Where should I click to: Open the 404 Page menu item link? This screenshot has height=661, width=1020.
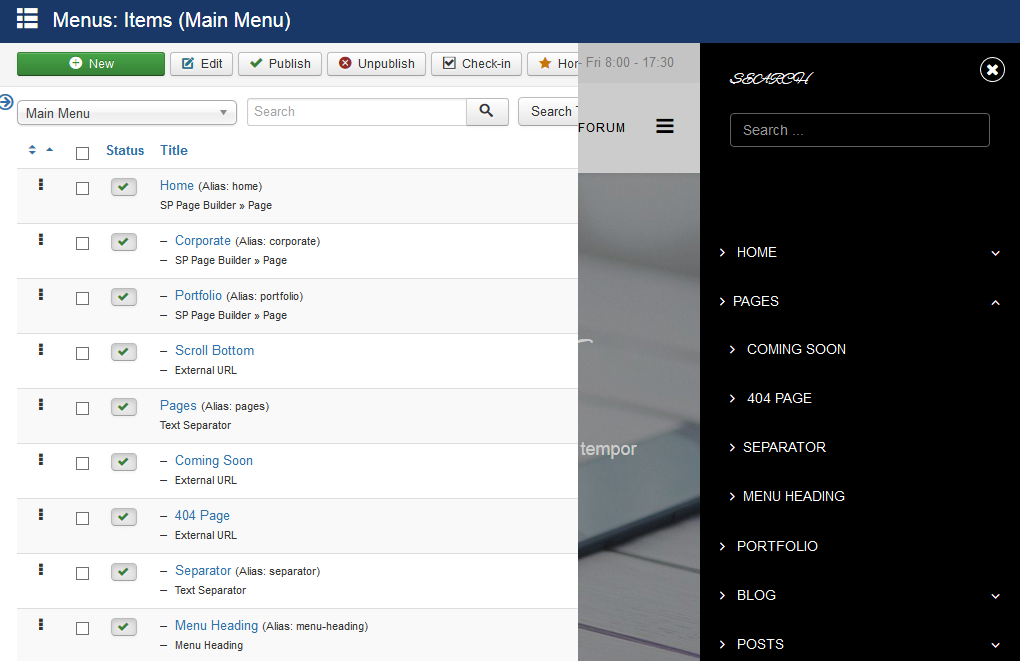[x=202, y=515]
